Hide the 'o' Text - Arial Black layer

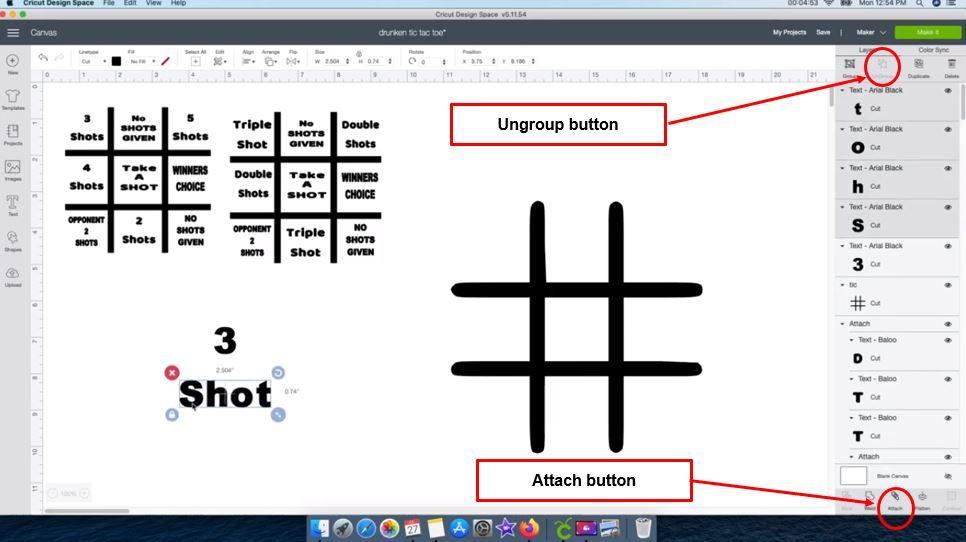point(948,129)
